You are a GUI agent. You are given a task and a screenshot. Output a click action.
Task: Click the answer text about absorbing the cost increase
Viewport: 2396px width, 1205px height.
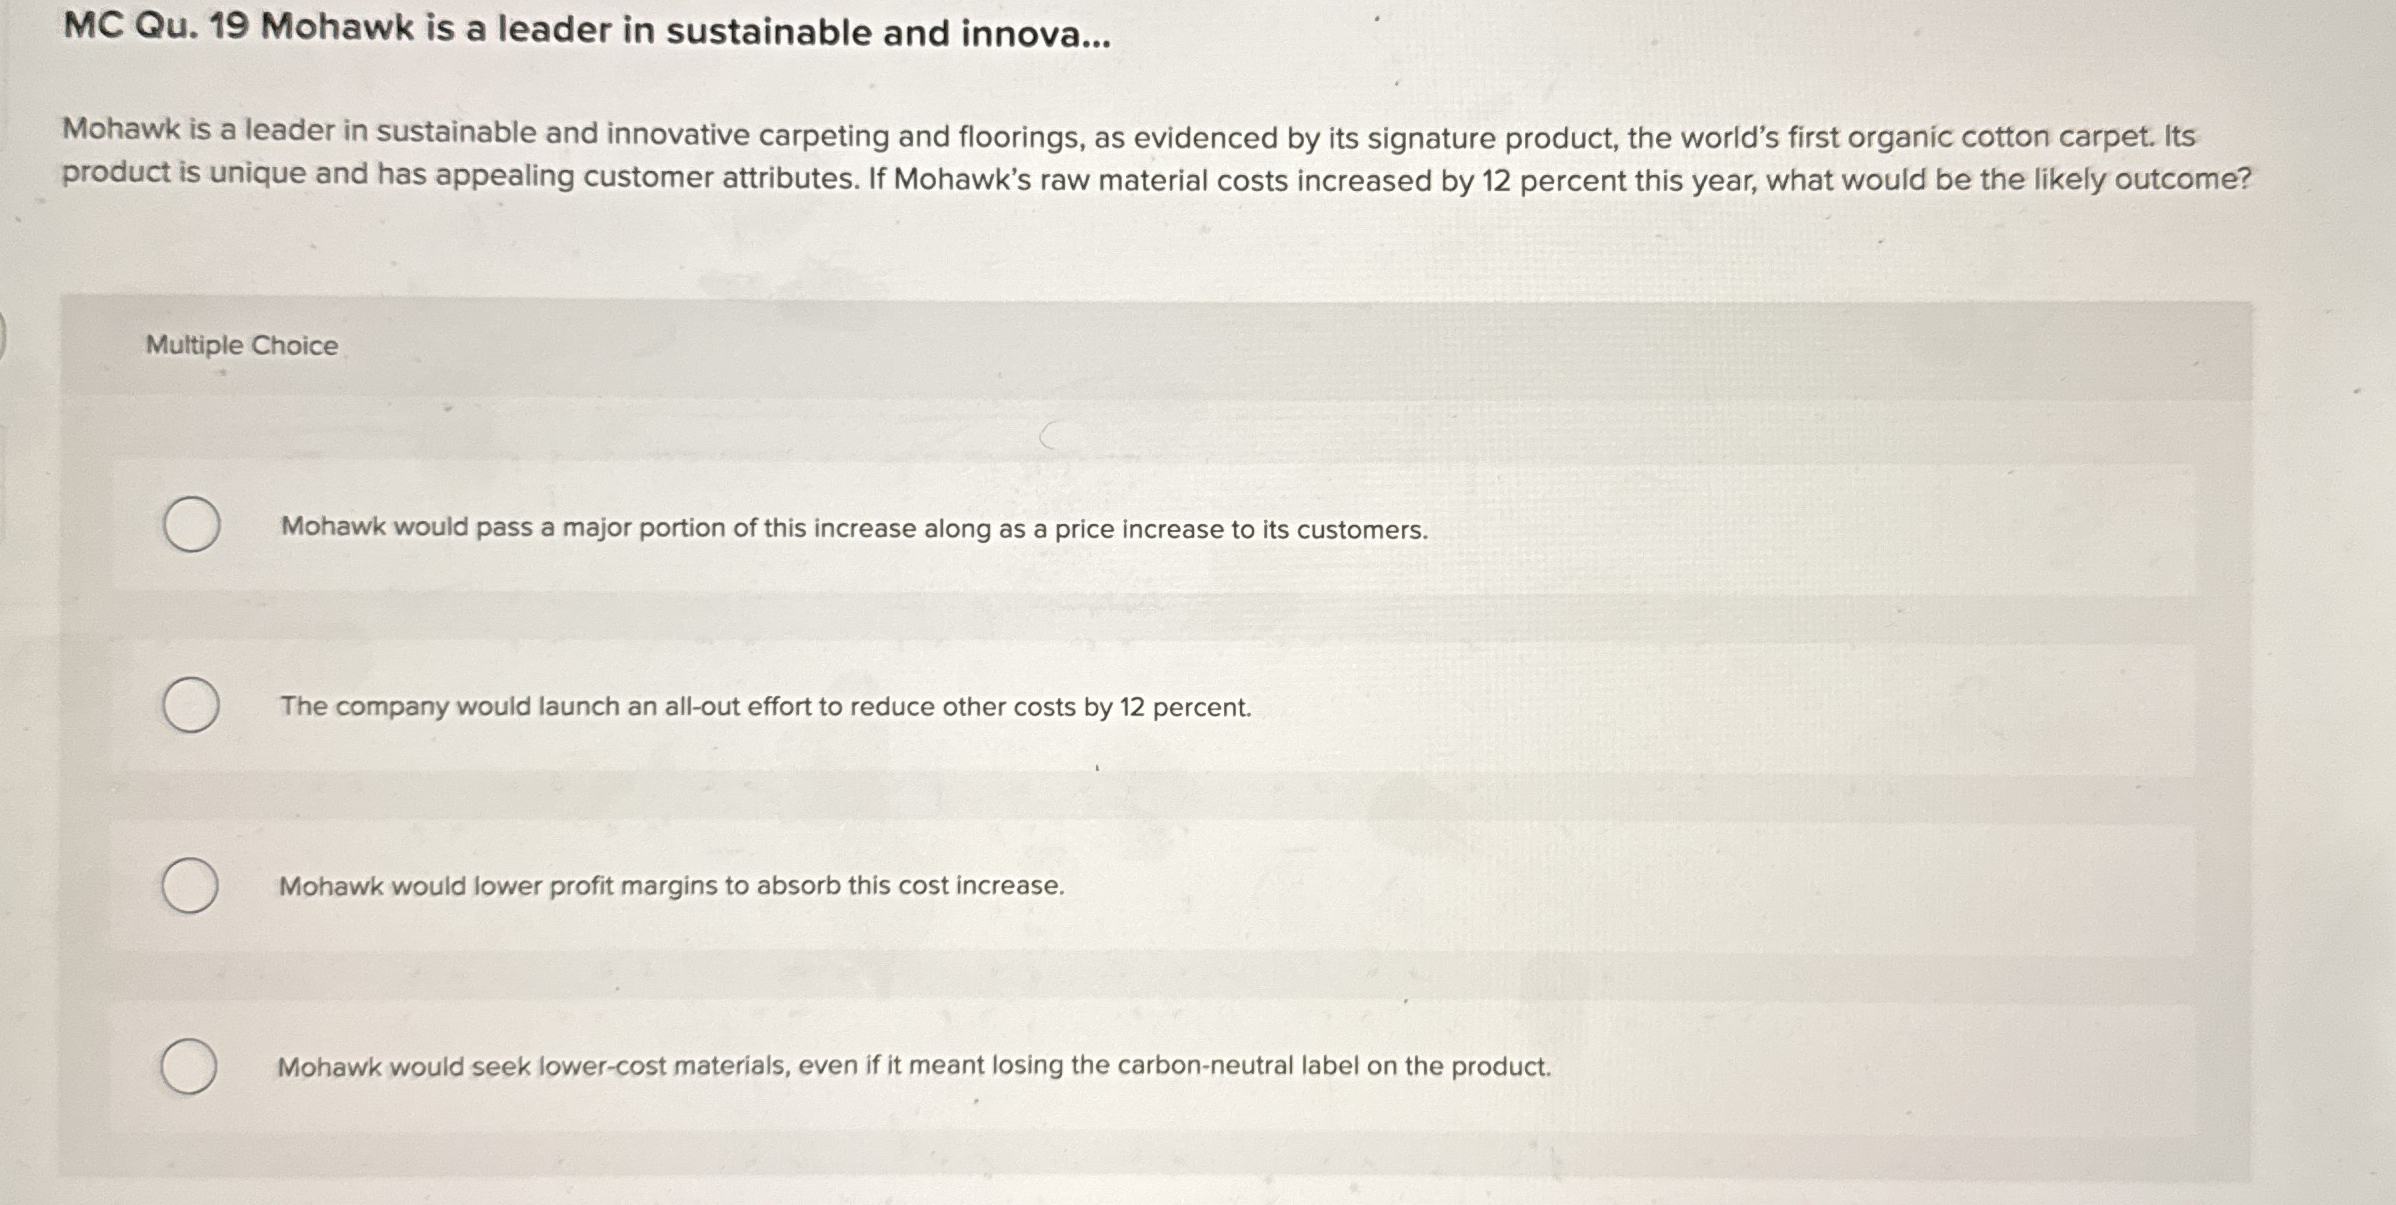(671, 884)
